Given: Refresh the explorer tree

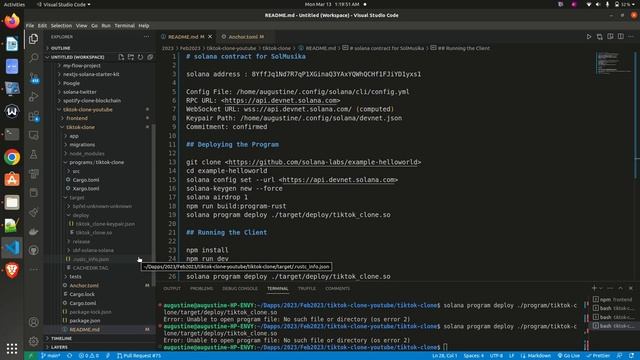Looking at the screenshot, I should pos(140,57).
